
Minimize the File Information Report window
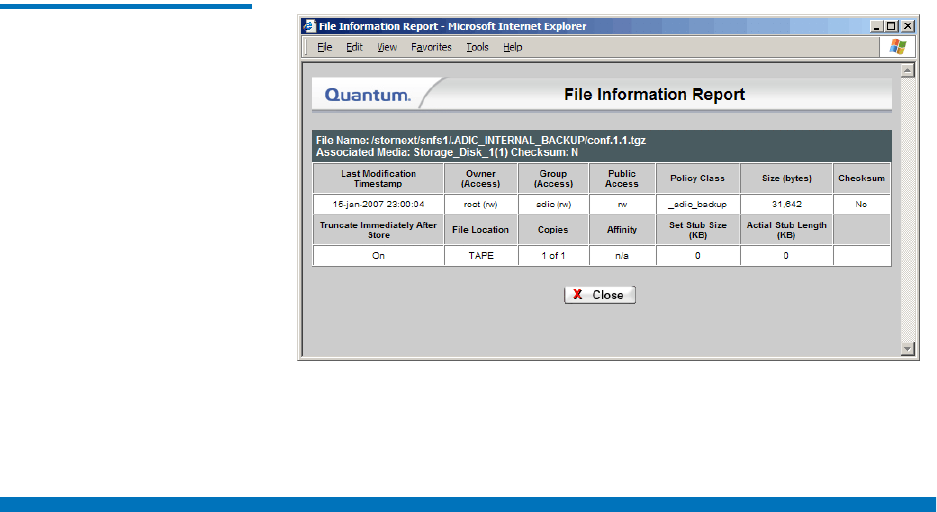tap(877, 26)
